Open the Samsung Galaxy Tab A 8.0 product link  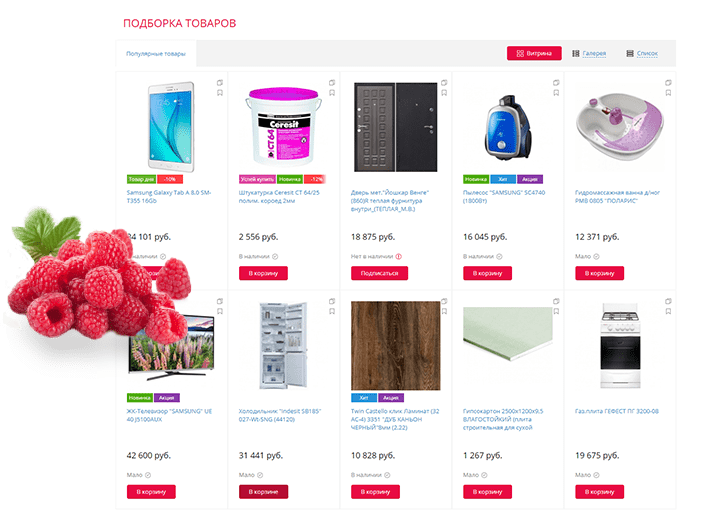169,197
